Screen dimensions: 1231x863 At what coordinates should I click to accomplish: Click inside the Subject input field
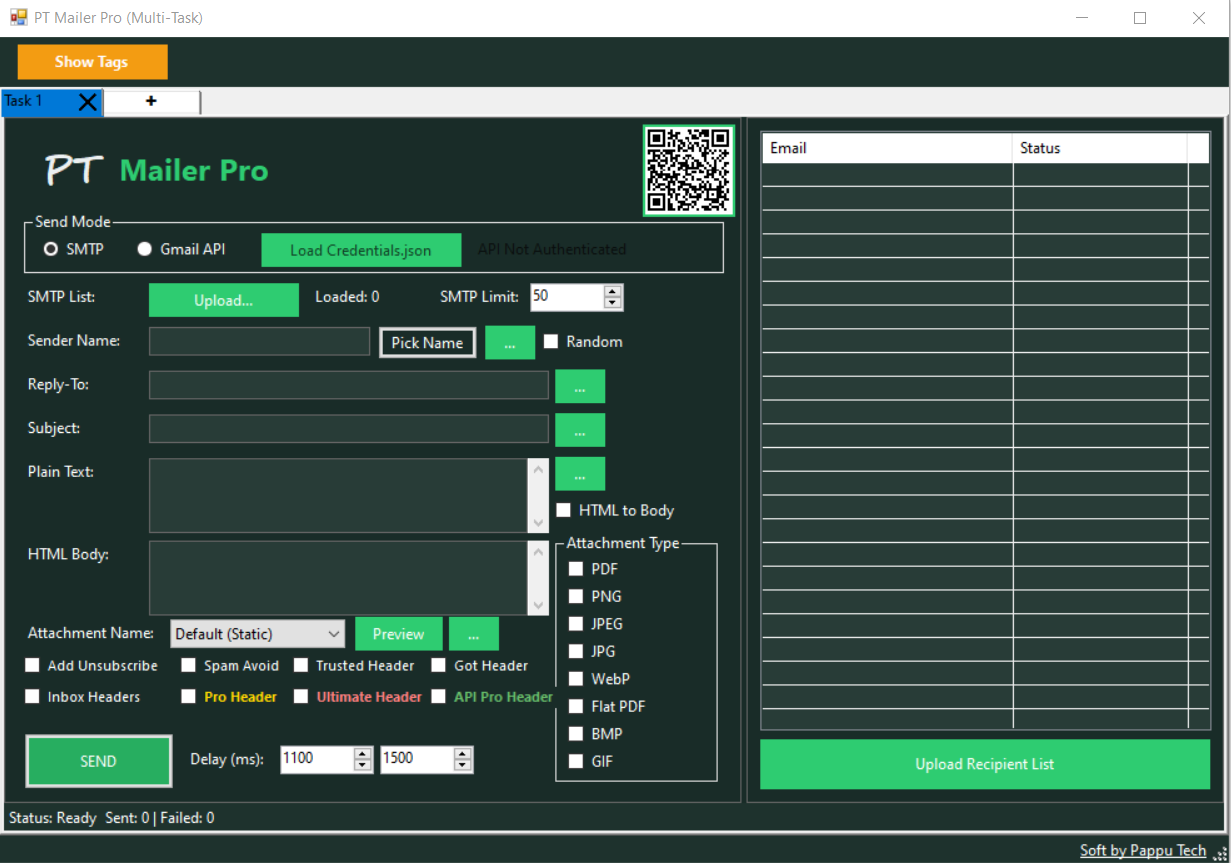coord(348,428)
